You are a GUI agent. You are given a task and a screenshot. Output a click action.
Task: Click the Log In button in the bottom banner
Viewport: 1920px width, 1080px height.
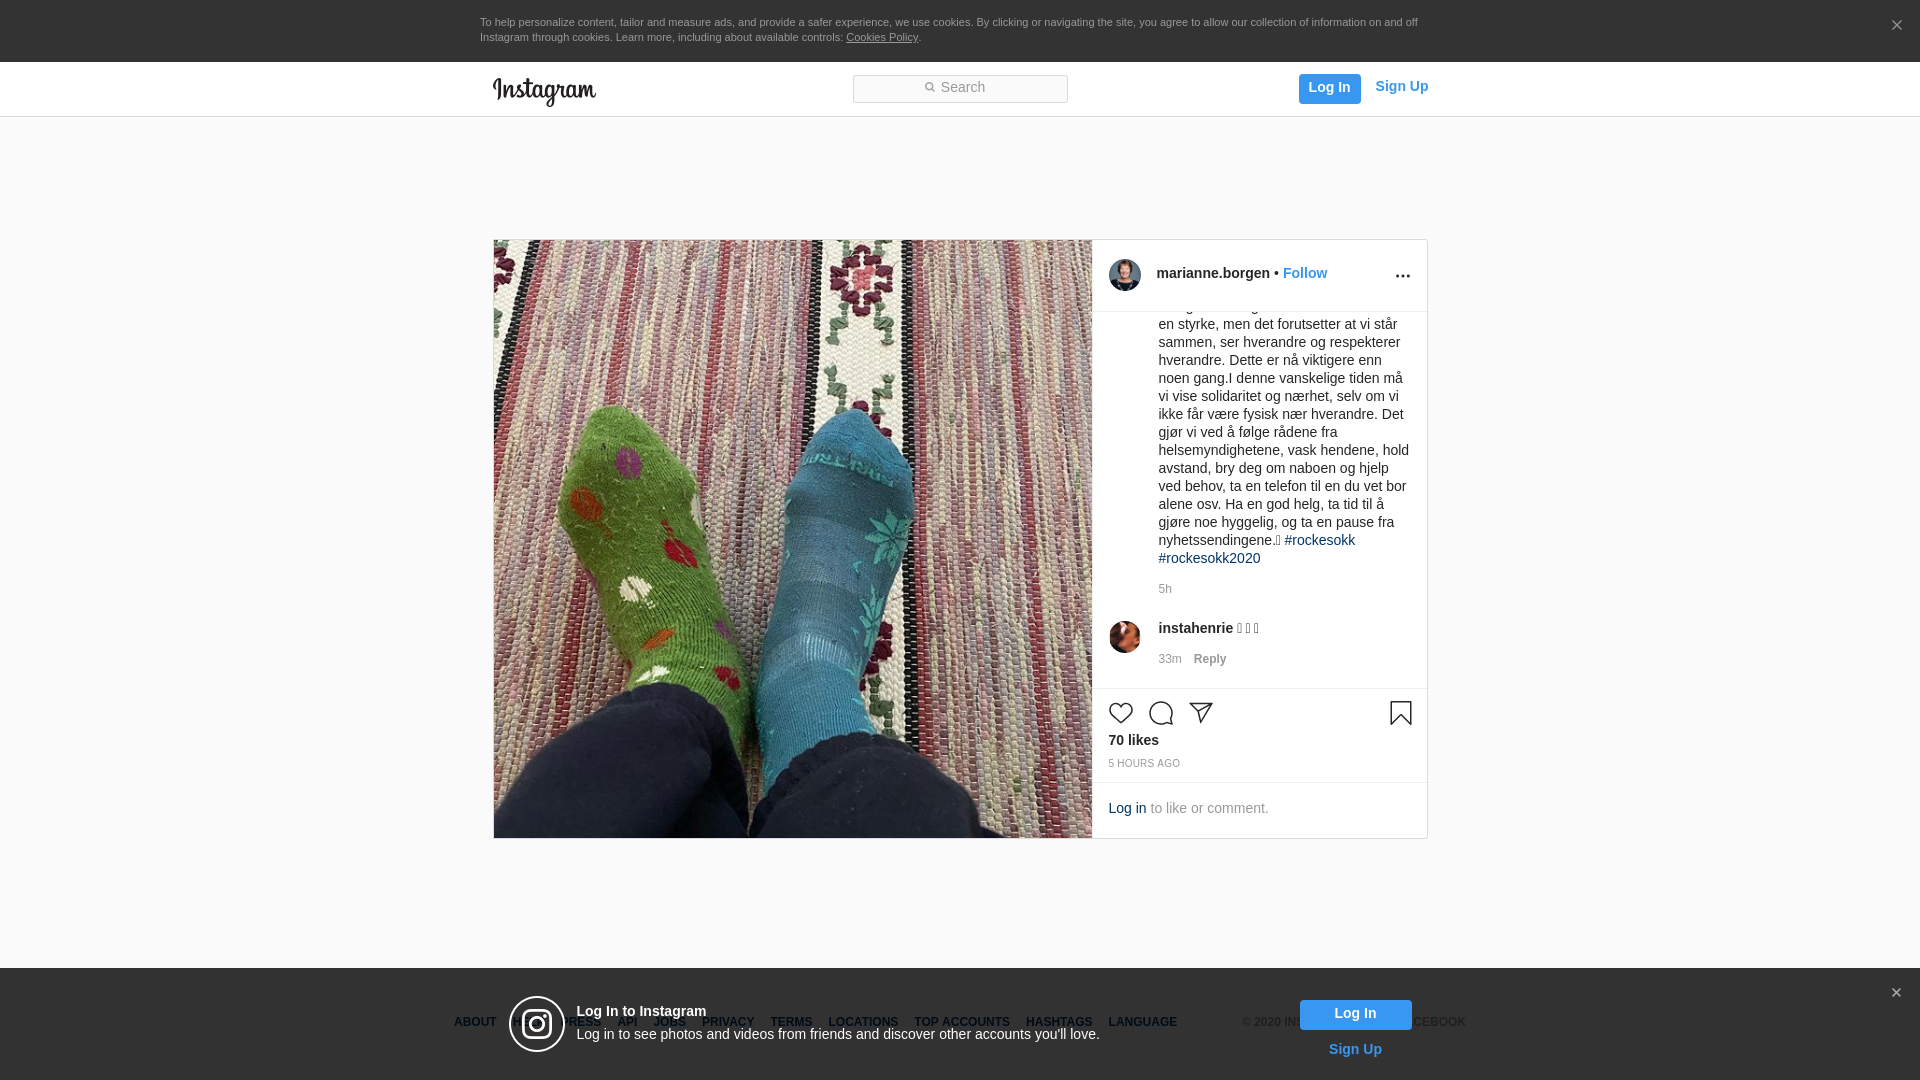(x=1355, y=1014)
